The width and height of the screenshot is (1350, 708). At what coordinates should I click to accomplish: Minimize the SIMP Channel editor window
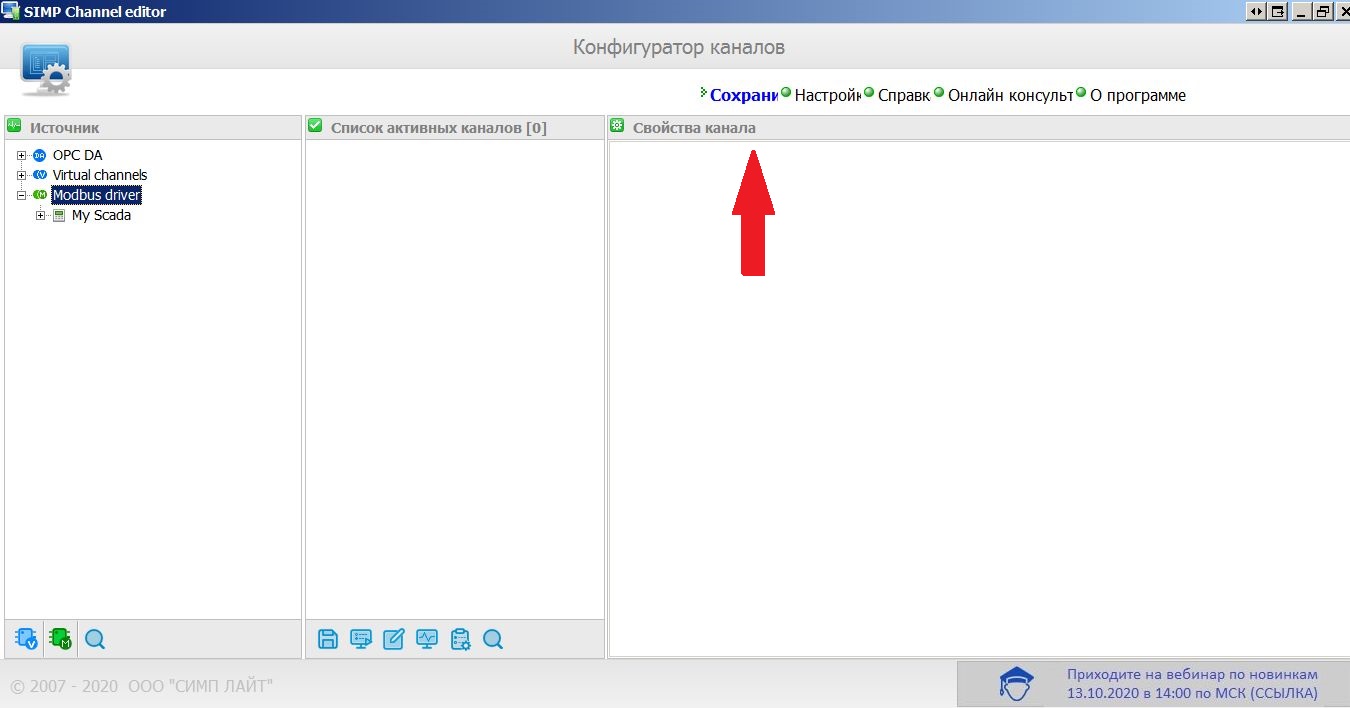click(1302, 11)
